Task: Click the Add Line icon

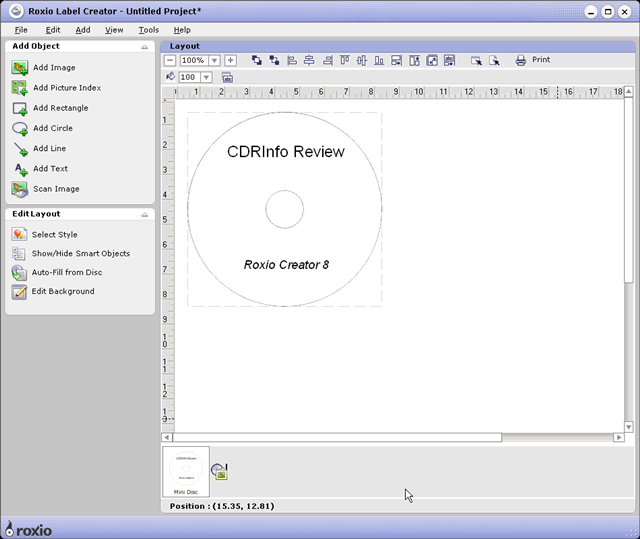Action: click(x=20, y=149)
